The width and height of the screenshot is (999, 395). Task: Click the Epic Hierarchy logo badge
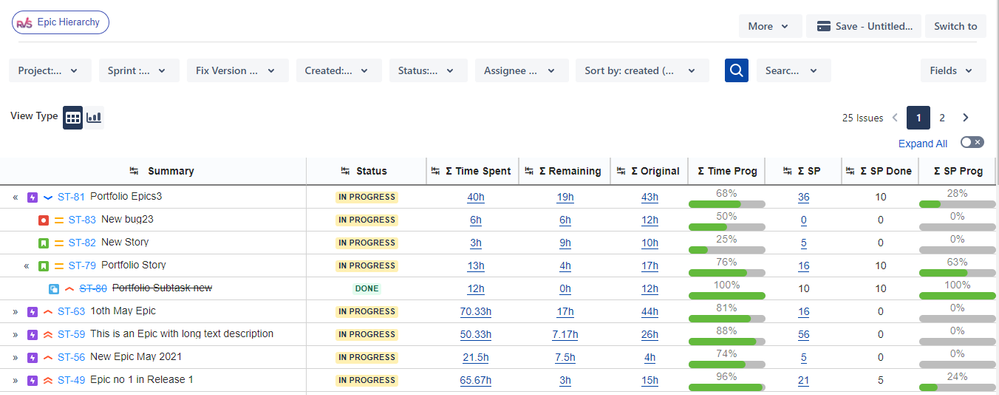pos(61,22)
